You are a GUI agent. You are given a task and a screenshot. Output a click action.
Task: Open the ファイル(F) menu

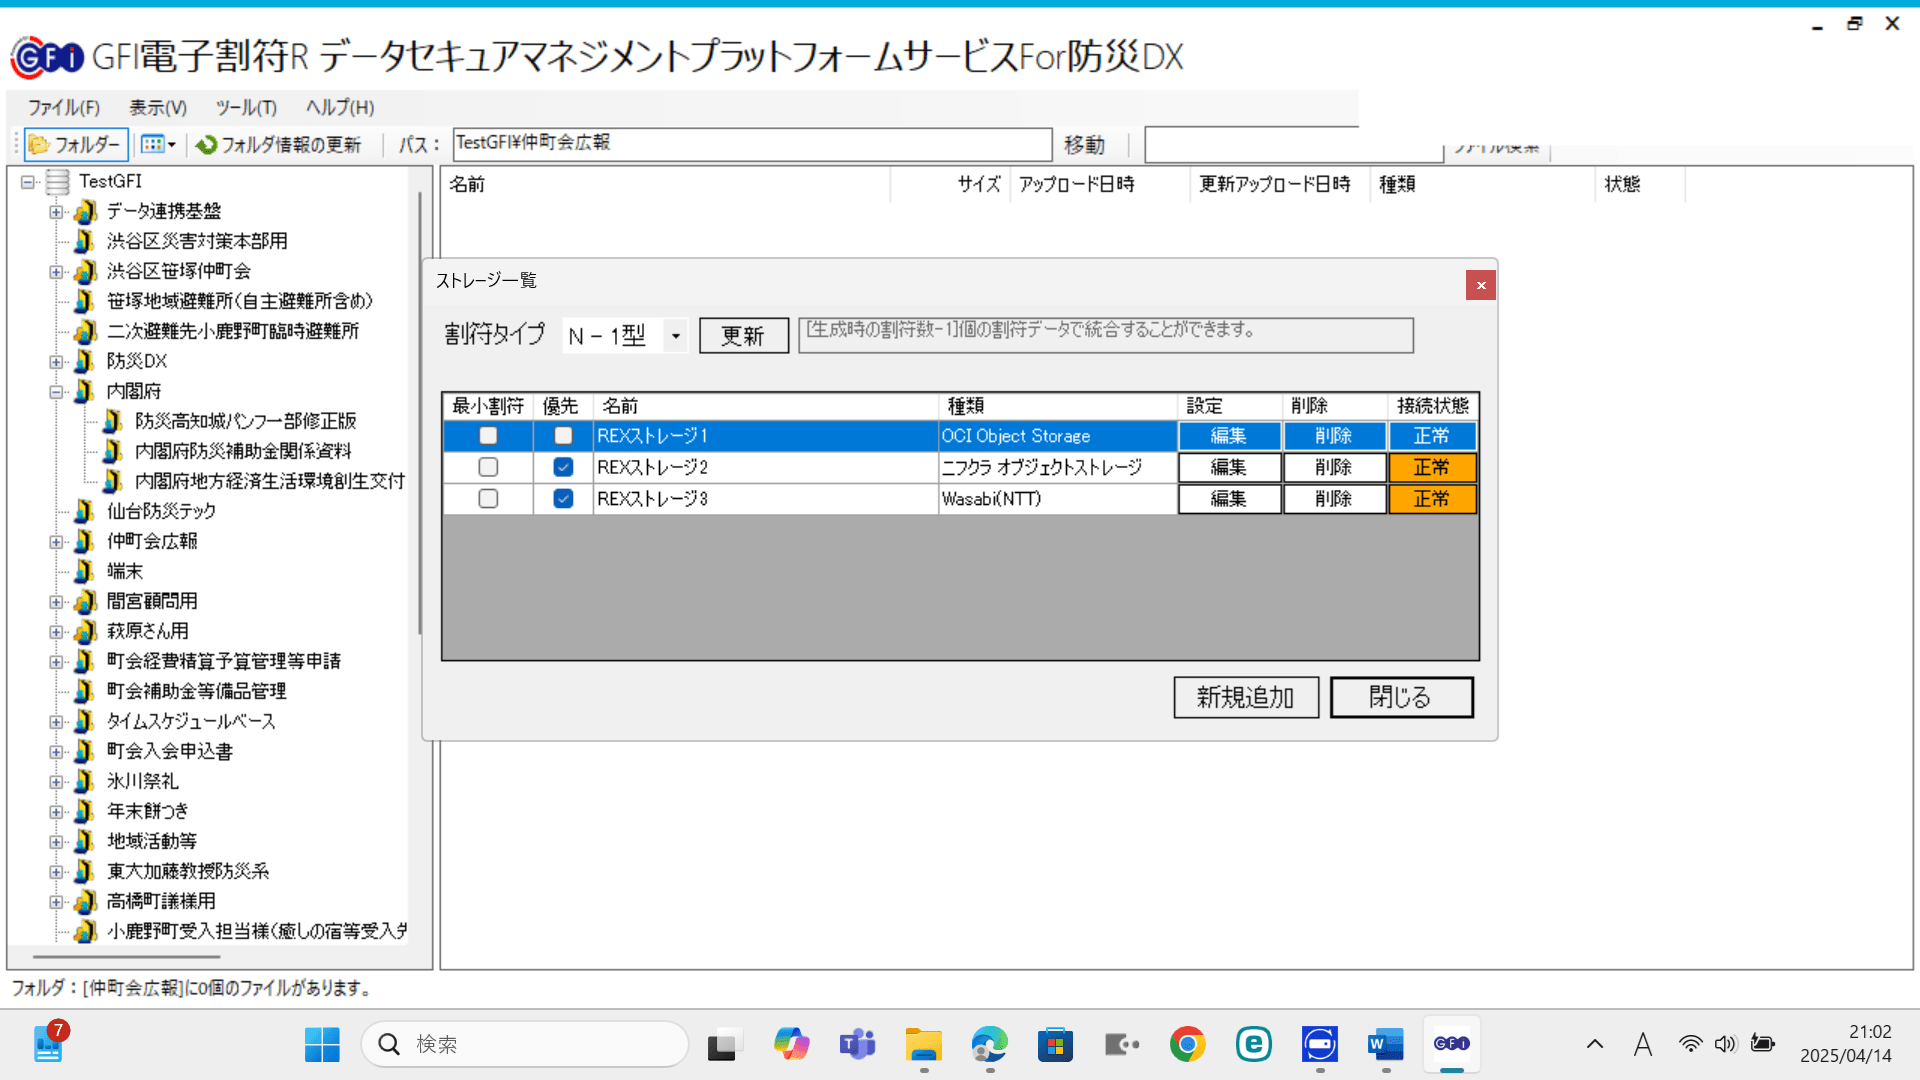click(63, 108)
